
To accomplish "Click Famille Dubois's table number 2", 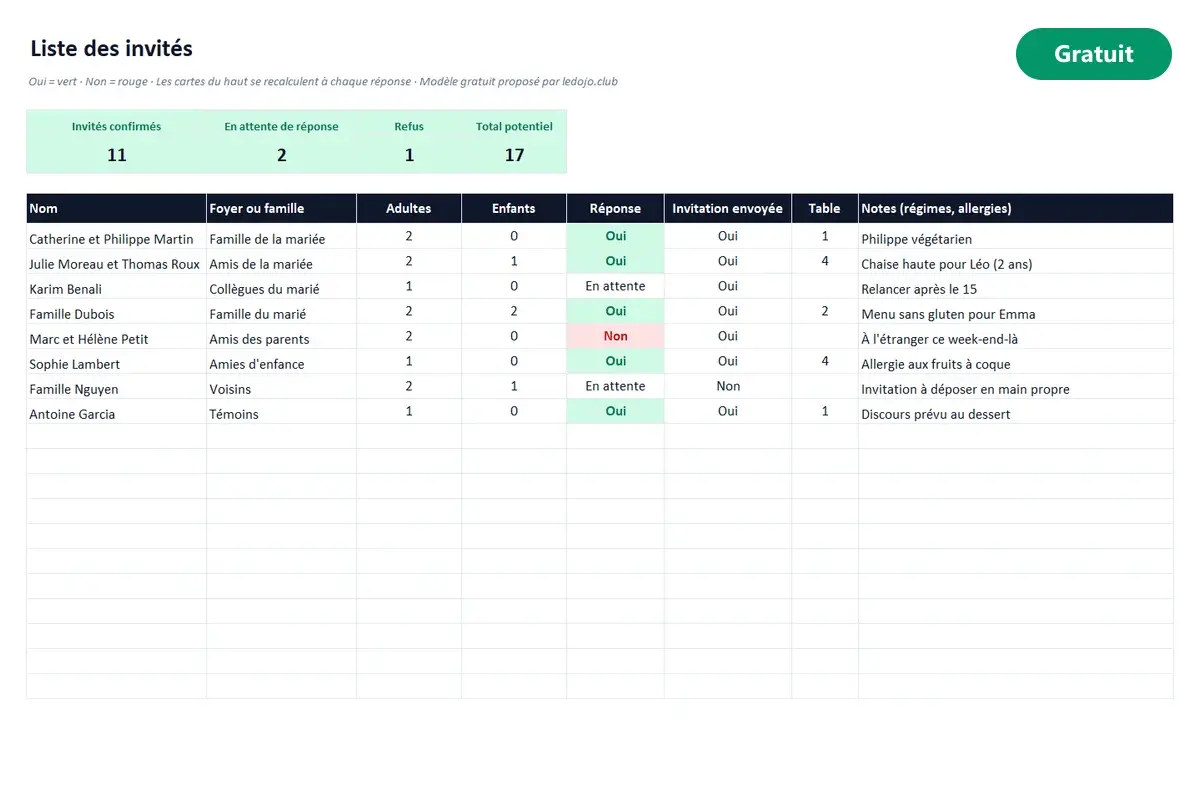I will coord(825,311).
